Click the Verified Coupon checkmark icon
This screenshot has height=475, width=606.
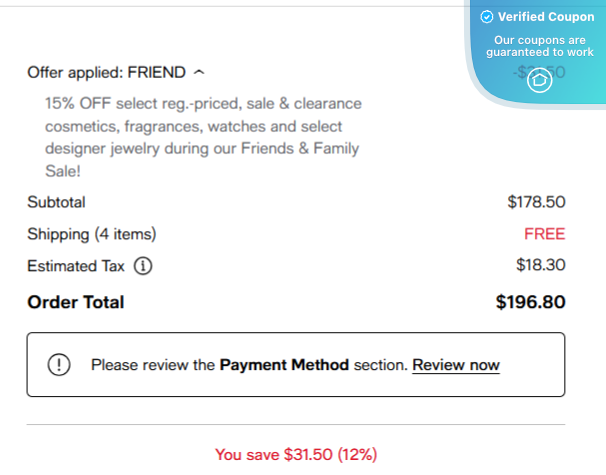(486, 17)
